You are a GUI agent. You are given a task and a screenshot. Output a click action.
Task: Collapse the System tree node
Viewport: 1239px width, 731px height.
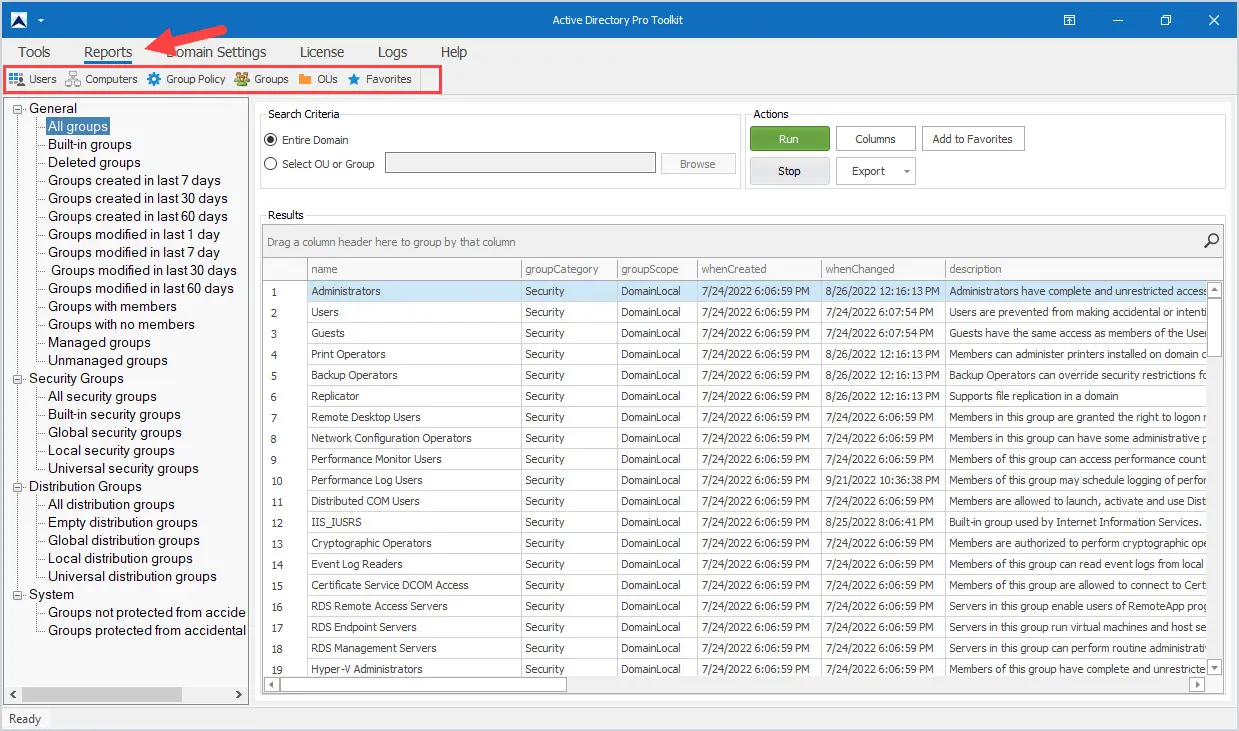(18, 595)
